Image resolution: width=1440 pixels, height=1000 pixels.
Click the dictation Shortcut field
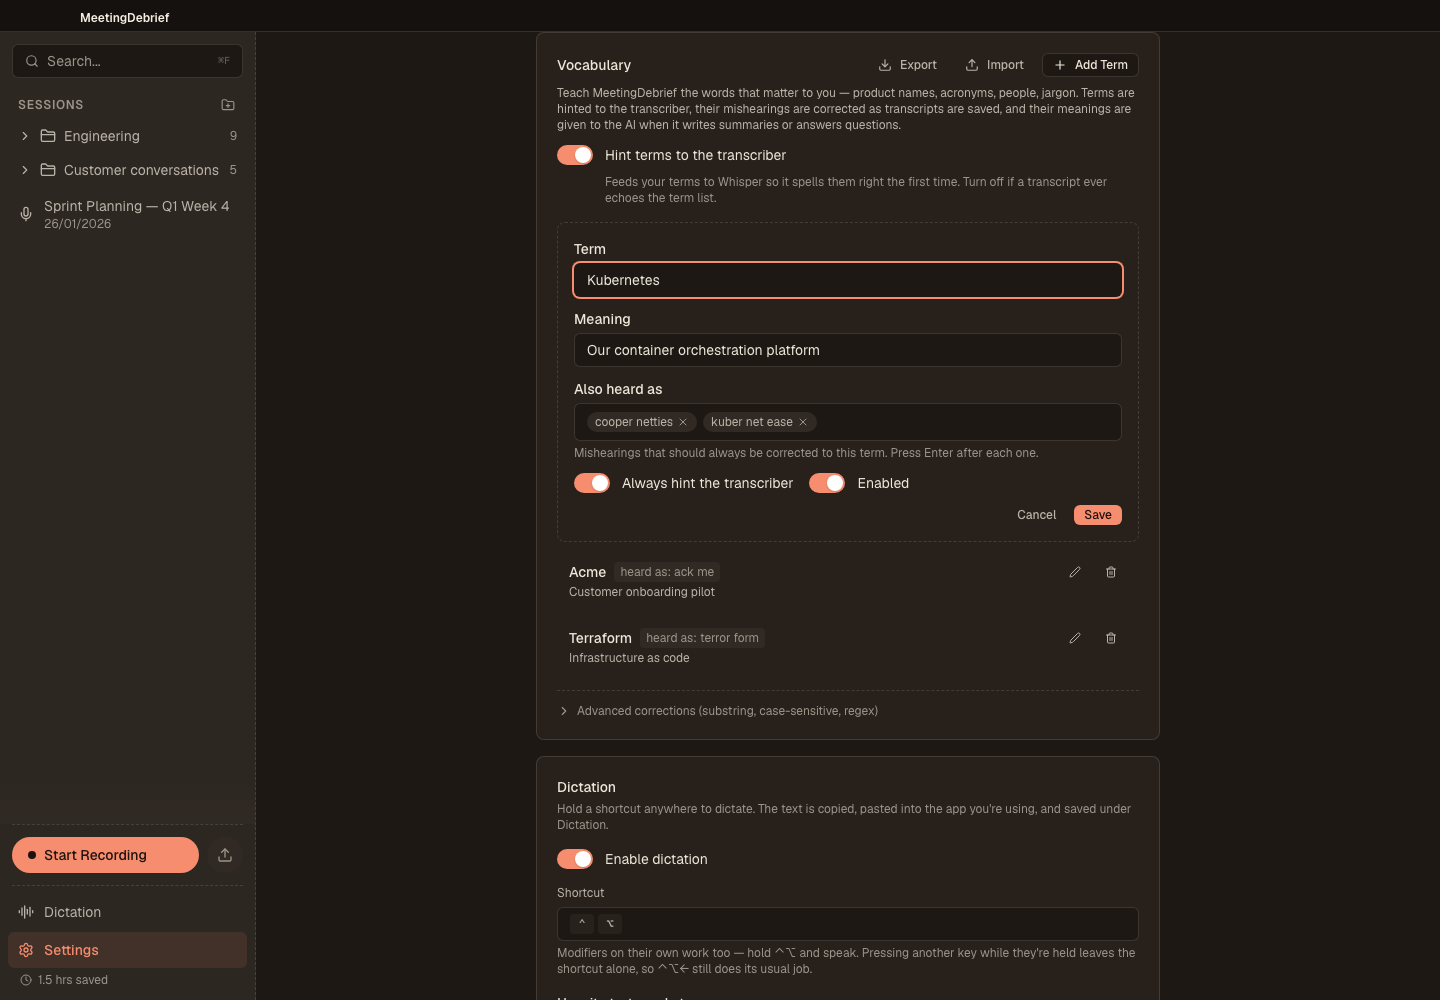coord(848,923)
